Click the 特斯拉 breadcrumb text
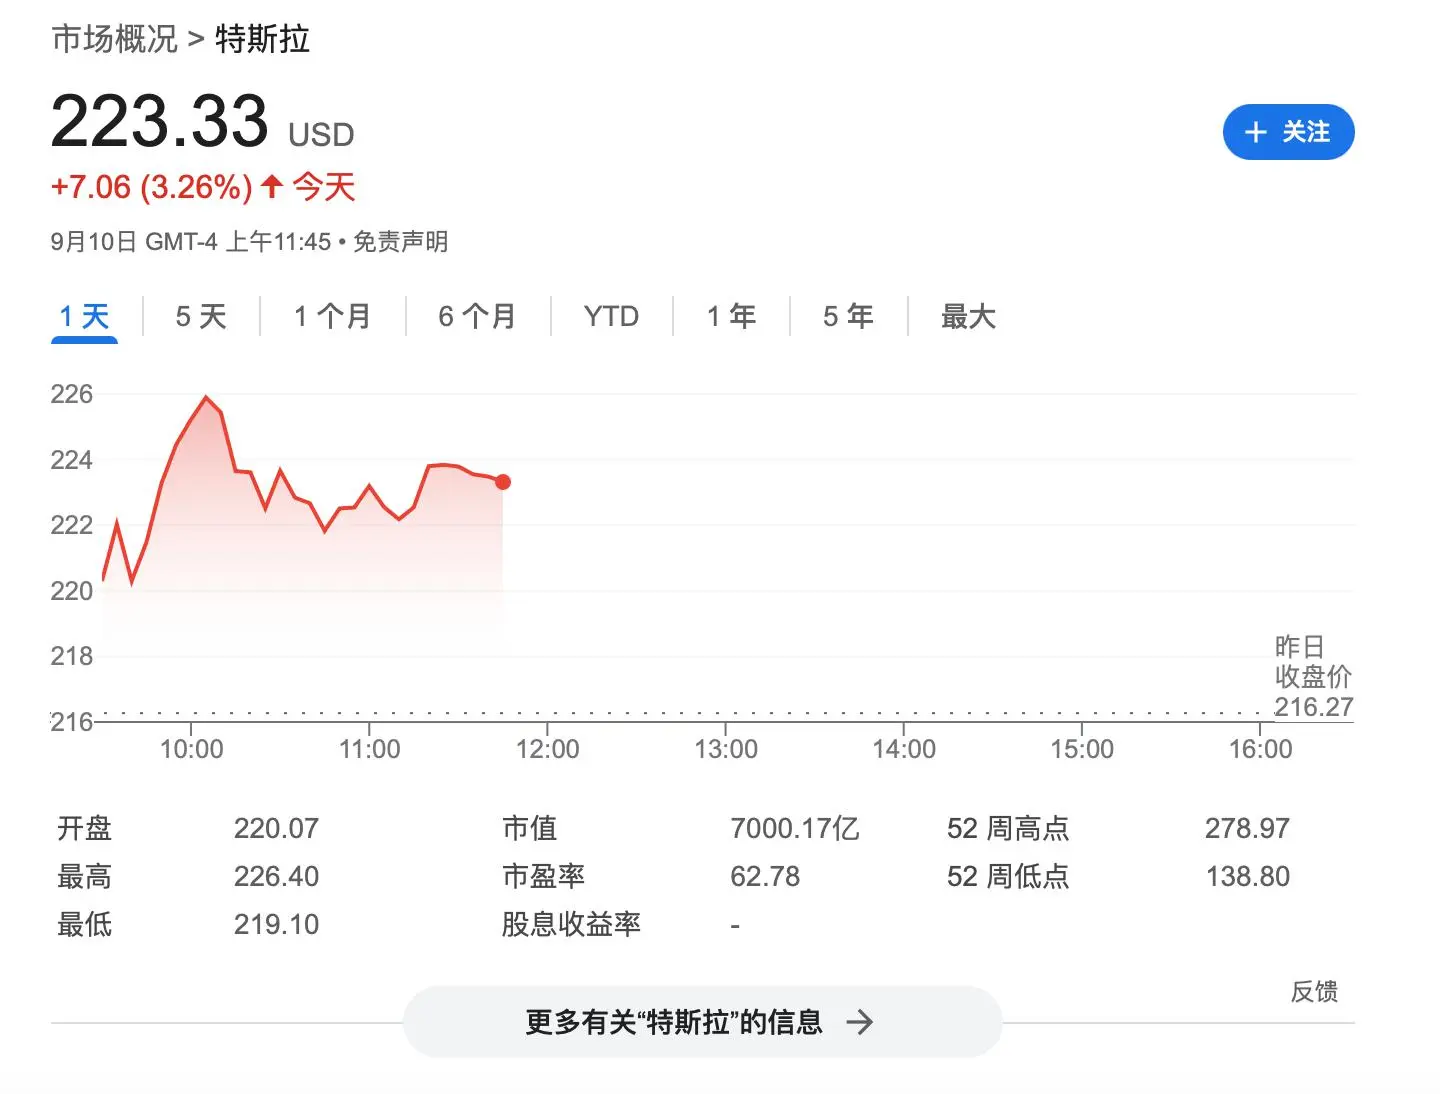 coord(263,39)
